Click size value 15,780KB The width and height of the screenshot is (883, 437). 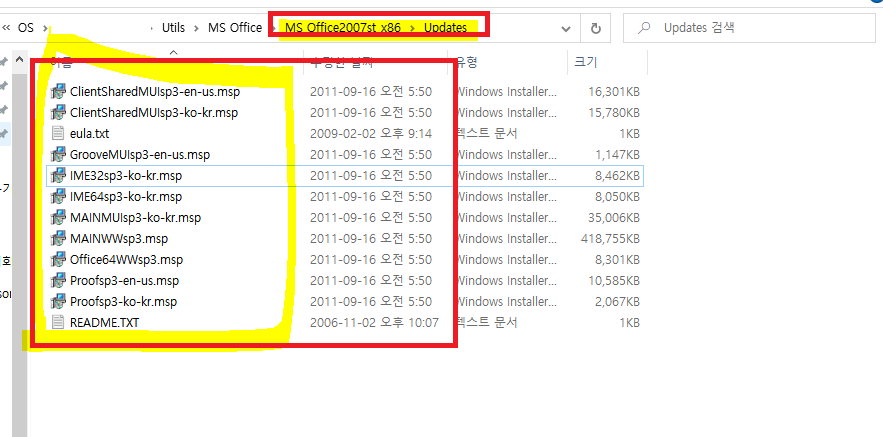pyautogui.click(x=614, y=113)
